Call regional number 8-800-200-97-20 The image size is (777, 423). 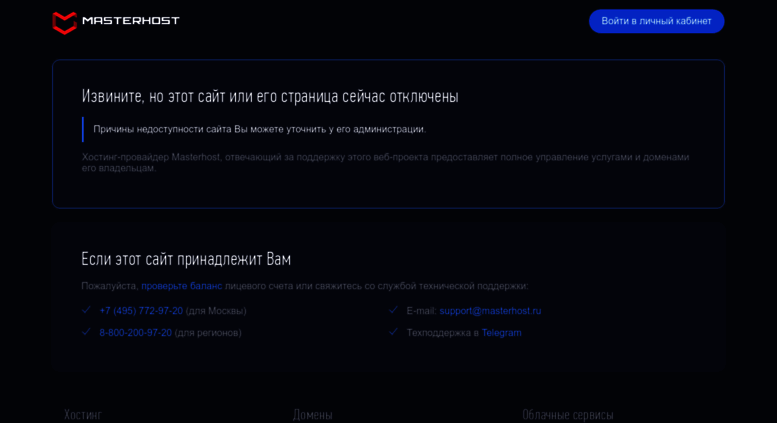coord(136,332)
